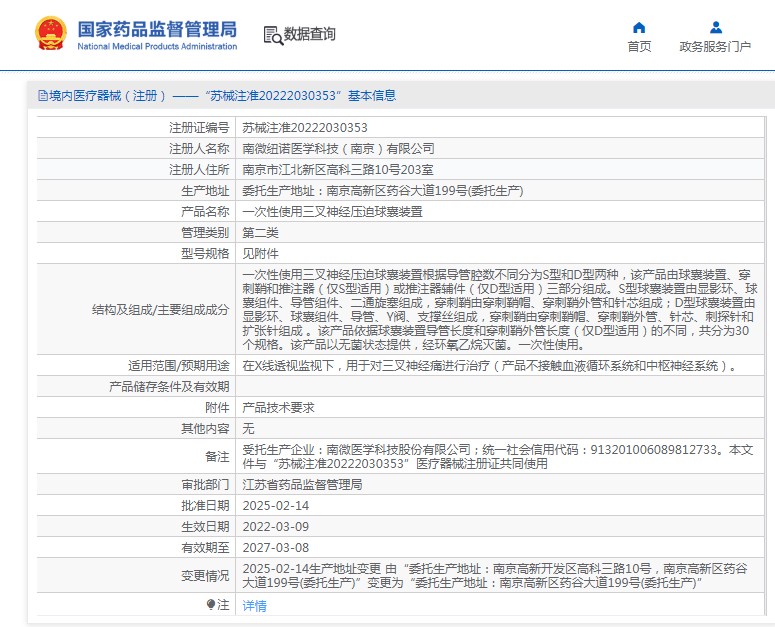Click the 型号规格 label
Image resolution: width=775 pixels, height=627 pixels.
(x=205, y=254)
